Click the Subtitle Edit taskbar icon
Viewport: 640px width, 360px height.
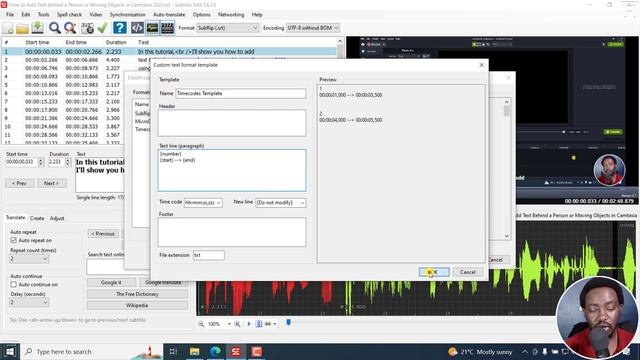(x=236, y=351)
